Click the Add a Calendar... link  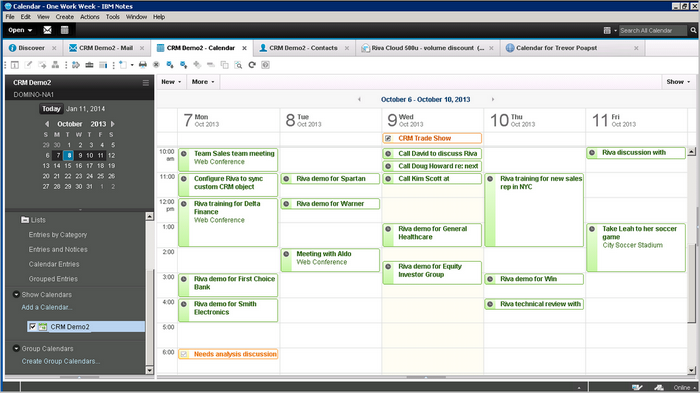(x=47, y=307)
